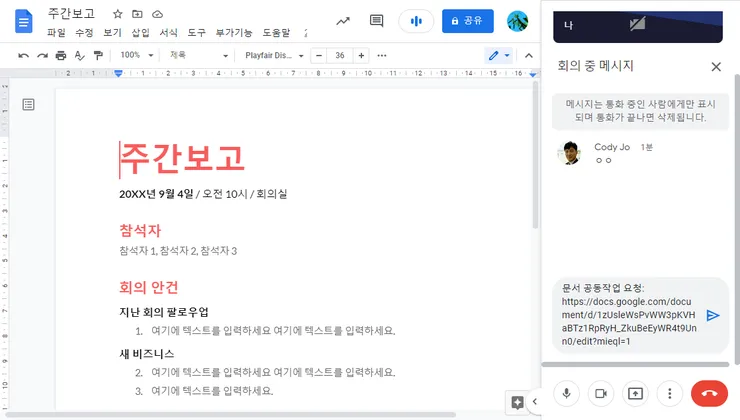Screen dimensions: 740x420
Task: Click the 지난 회의 팔로우업 subheading
Action: pyautogui.click(x=164, y=312)
